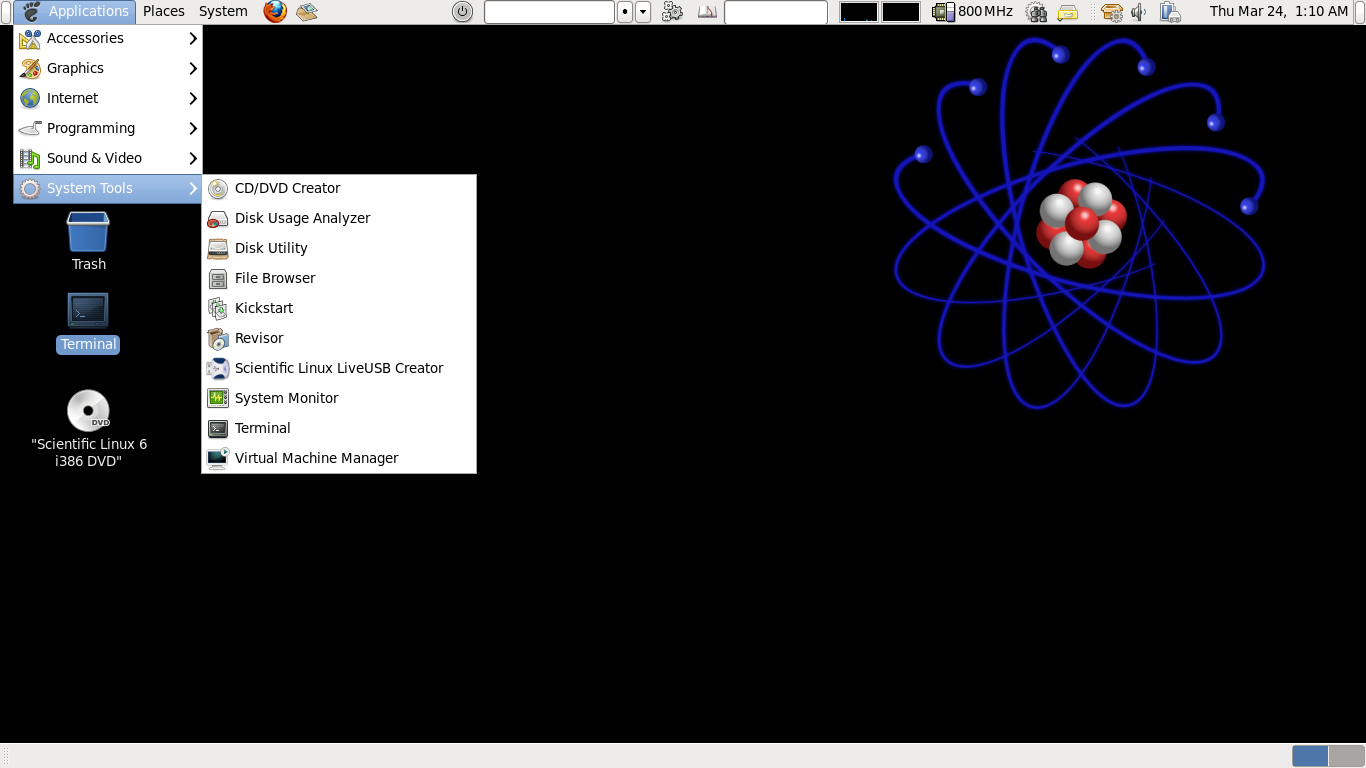Expand the Accessories submenu arrow

point(193,38)
